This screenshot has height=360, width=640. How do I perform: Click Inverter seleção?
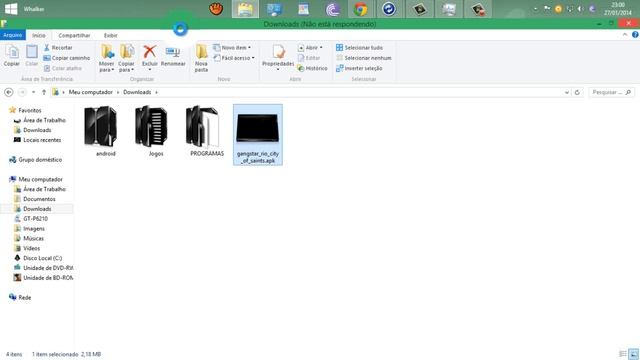[359, 68]
